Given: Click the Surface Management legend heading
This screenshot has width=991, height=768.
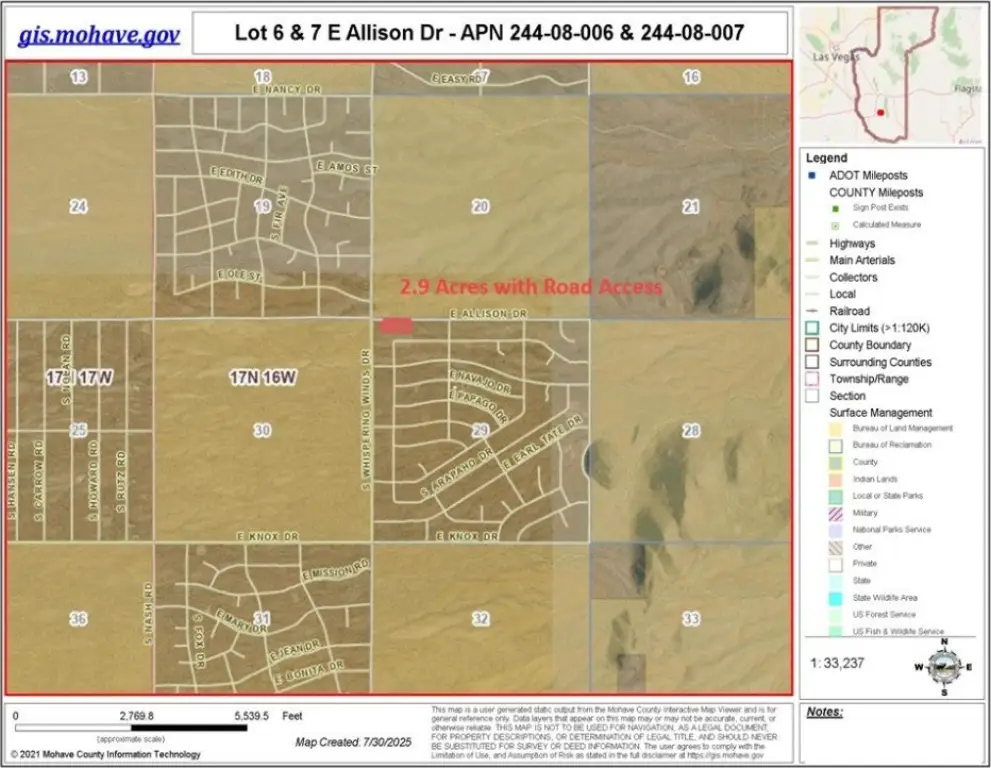Looking at the screenshot, I should 880,412.
